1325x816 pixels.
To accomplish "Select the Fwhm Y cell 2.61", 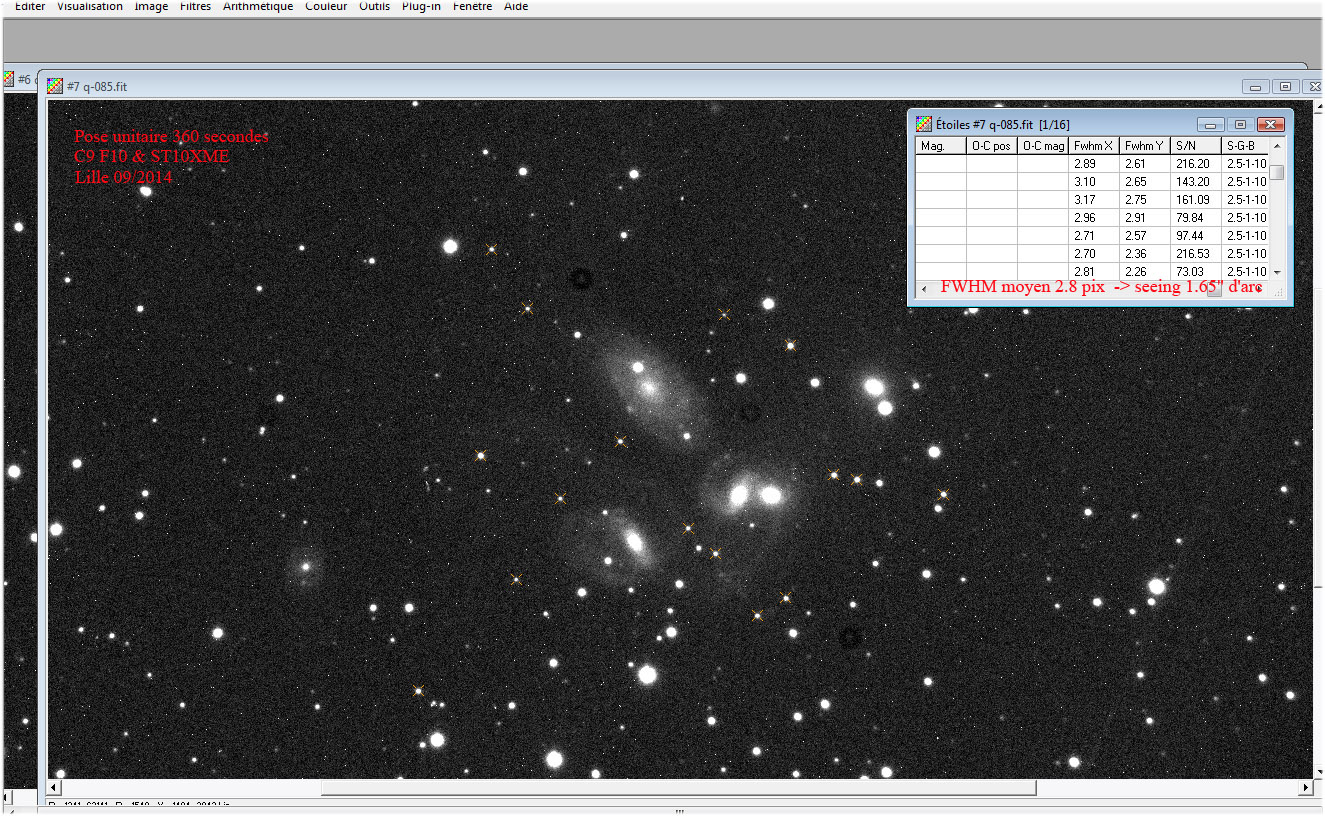I will pyautogui.click(x=1145, y=164).
